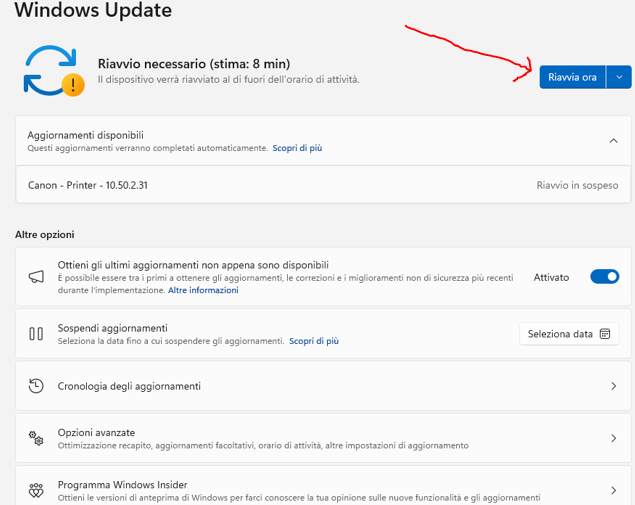
Task: Click the megaphone icon for latest updates
Action: [36, 277]
